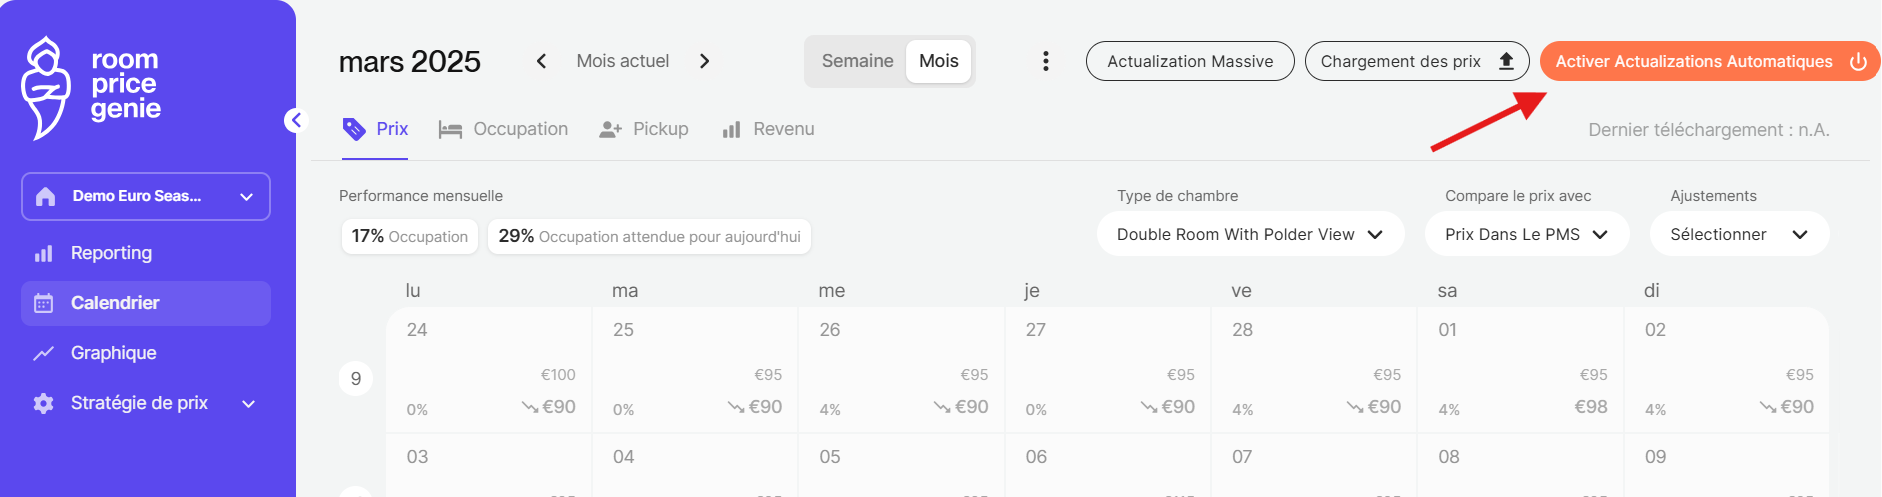Image resolution: width=1882 pixels, height=497 pixels.
Task: Click the Room Price Genie logo
Action: (91, 88)
